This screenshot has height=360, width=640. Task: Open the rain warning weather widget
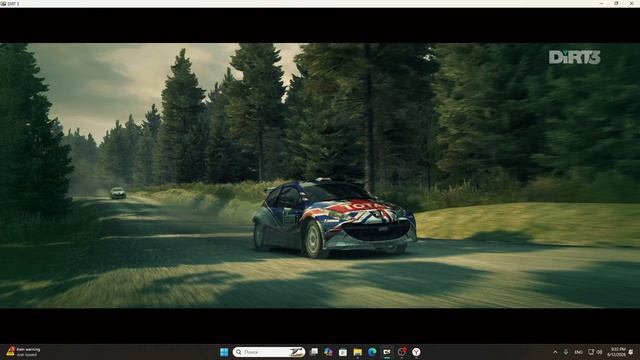[23, 352]
